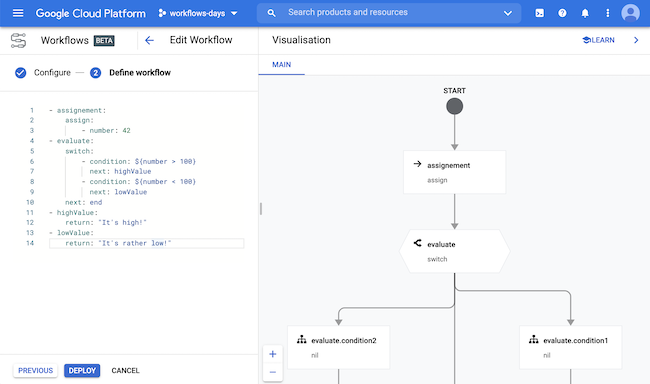Screen dimensions: 650x384
Task: Deploy the workflow
Action: 82,371
